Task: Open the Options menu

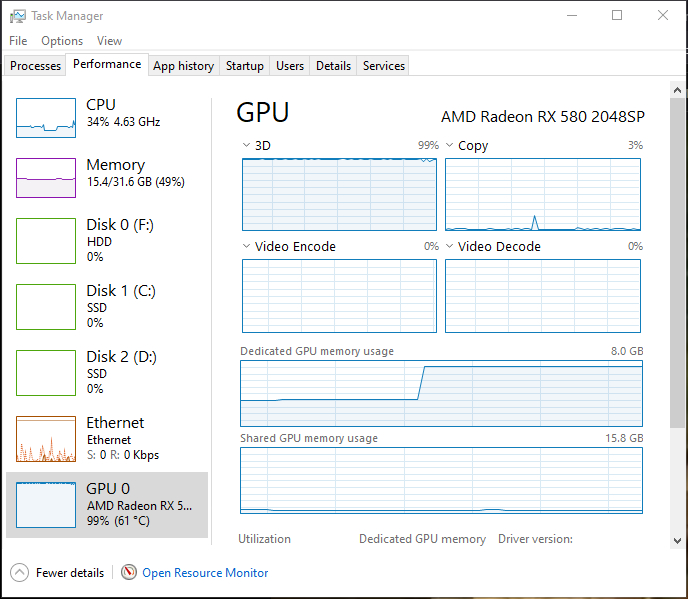Action: click(x=62, y=41)
